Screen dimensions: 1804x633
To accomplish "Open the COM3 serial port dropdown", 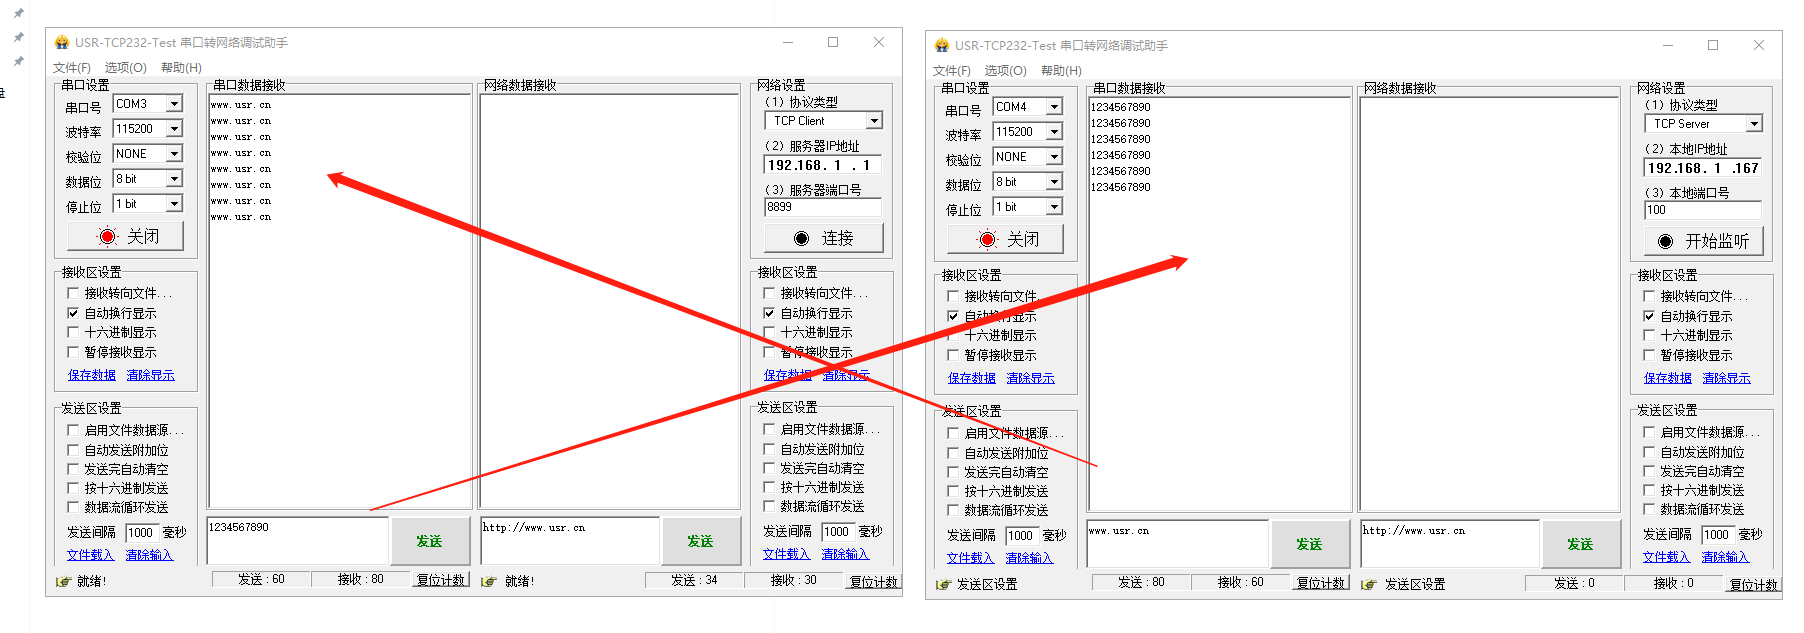I will pos(174,104).
